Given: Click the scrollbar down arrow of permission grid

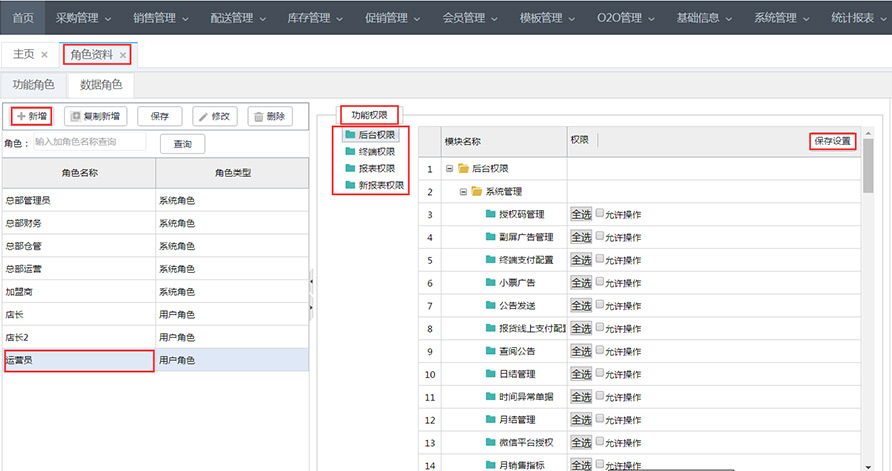Looking at the screenshot, I should click(x=868, y=466).
